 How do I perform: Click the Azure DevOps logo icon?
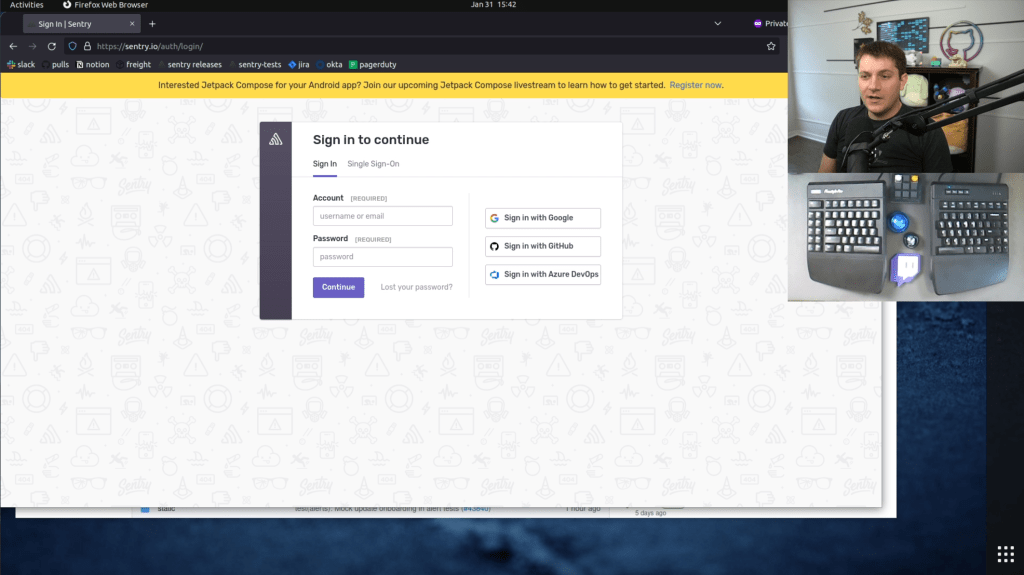pos(494,274)
